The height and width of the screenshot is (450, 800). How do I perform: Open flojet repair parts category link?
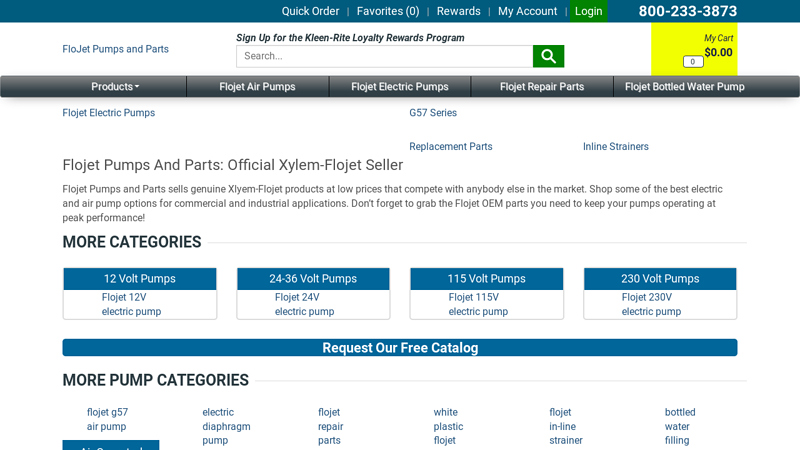pyautogui.click(x=331, y=426)
